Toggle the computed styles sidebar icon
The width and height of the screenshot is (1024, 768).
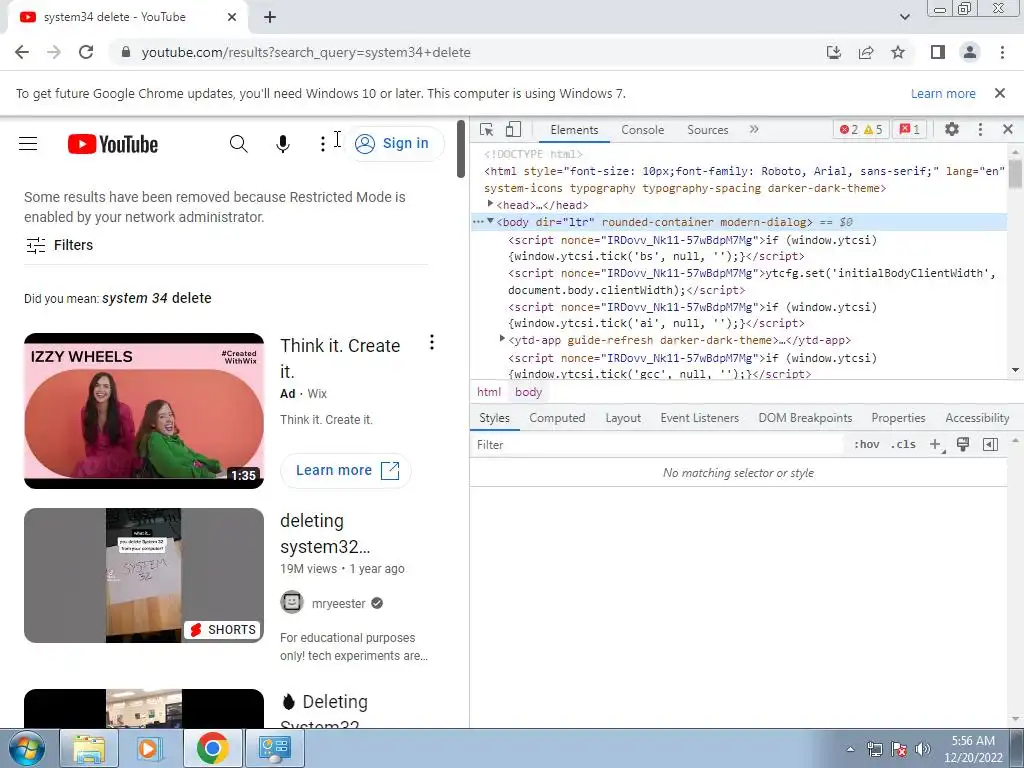990,445
